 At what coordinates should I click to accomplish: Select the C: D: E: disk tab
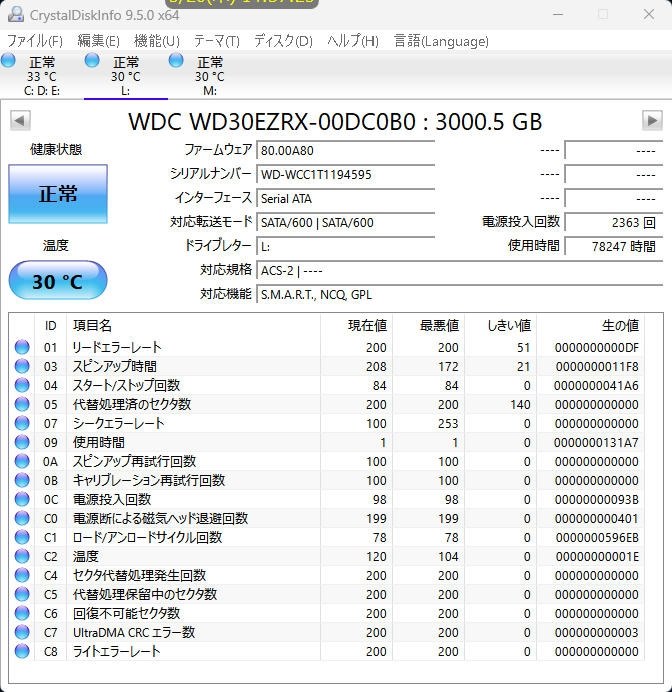click(x=42, y=75)
